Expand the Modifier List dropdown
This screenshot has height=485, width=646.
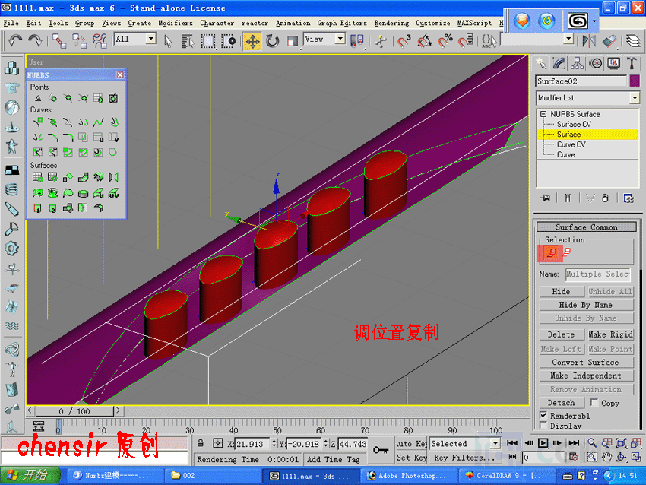pos(634,98)
